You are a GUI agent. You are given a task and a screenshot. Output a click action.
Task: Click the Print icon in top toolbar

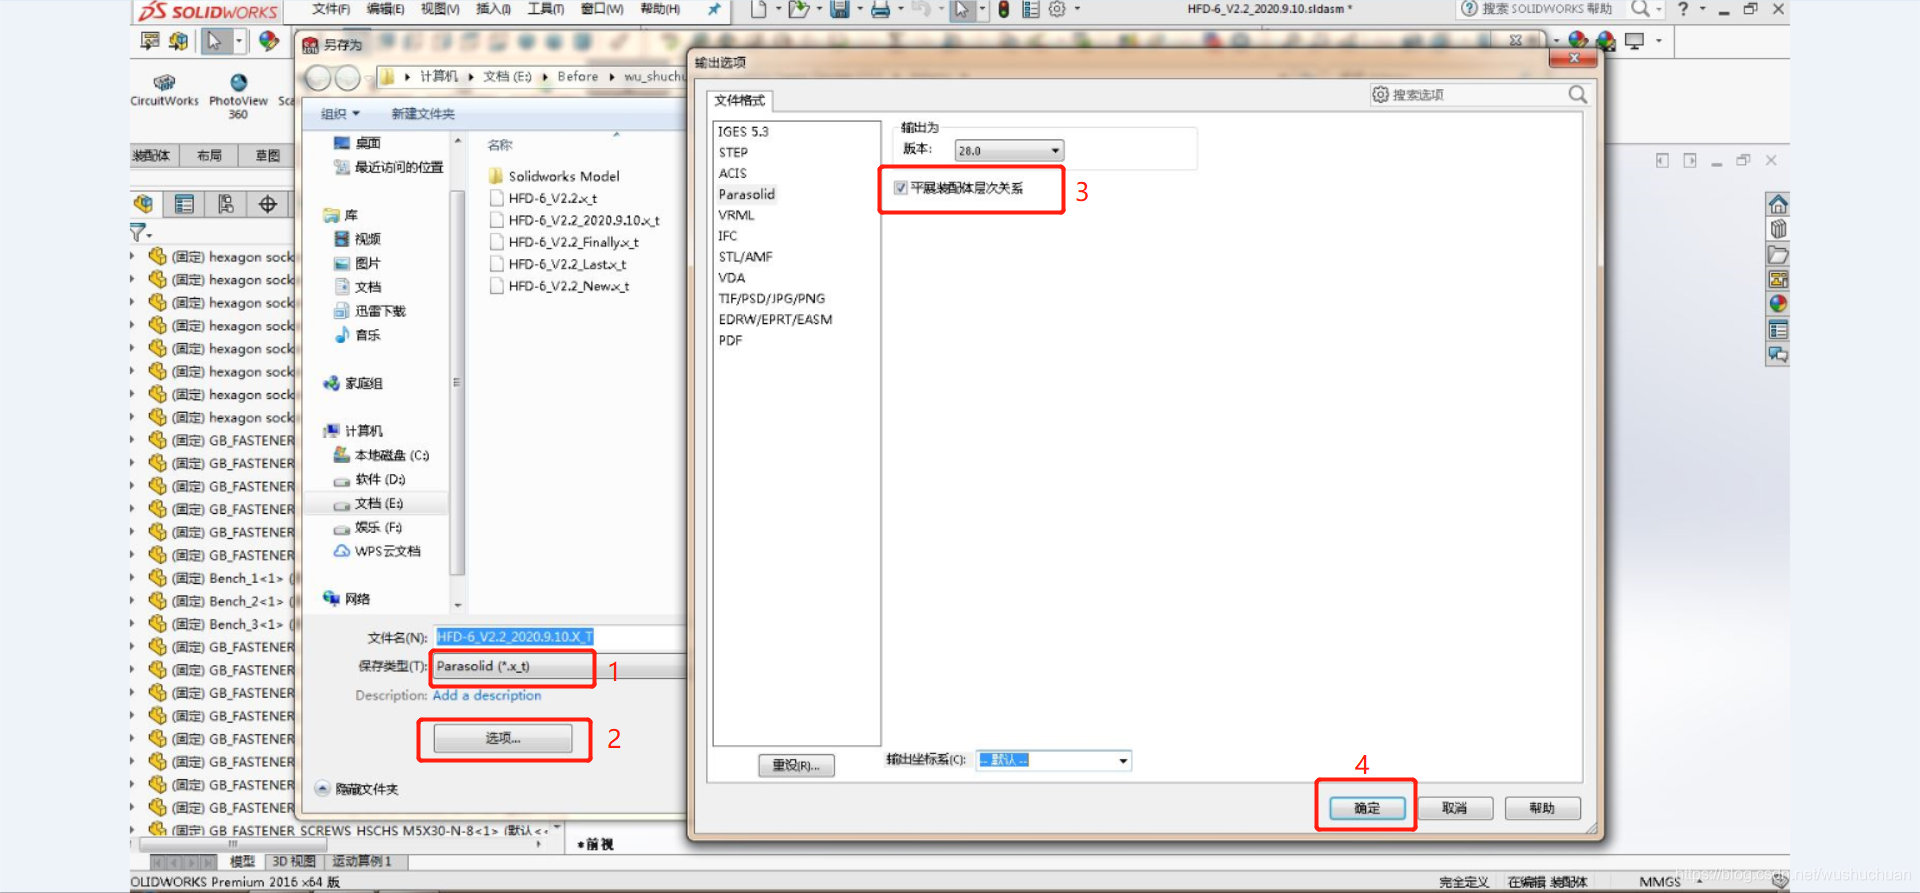pos(880,10)
